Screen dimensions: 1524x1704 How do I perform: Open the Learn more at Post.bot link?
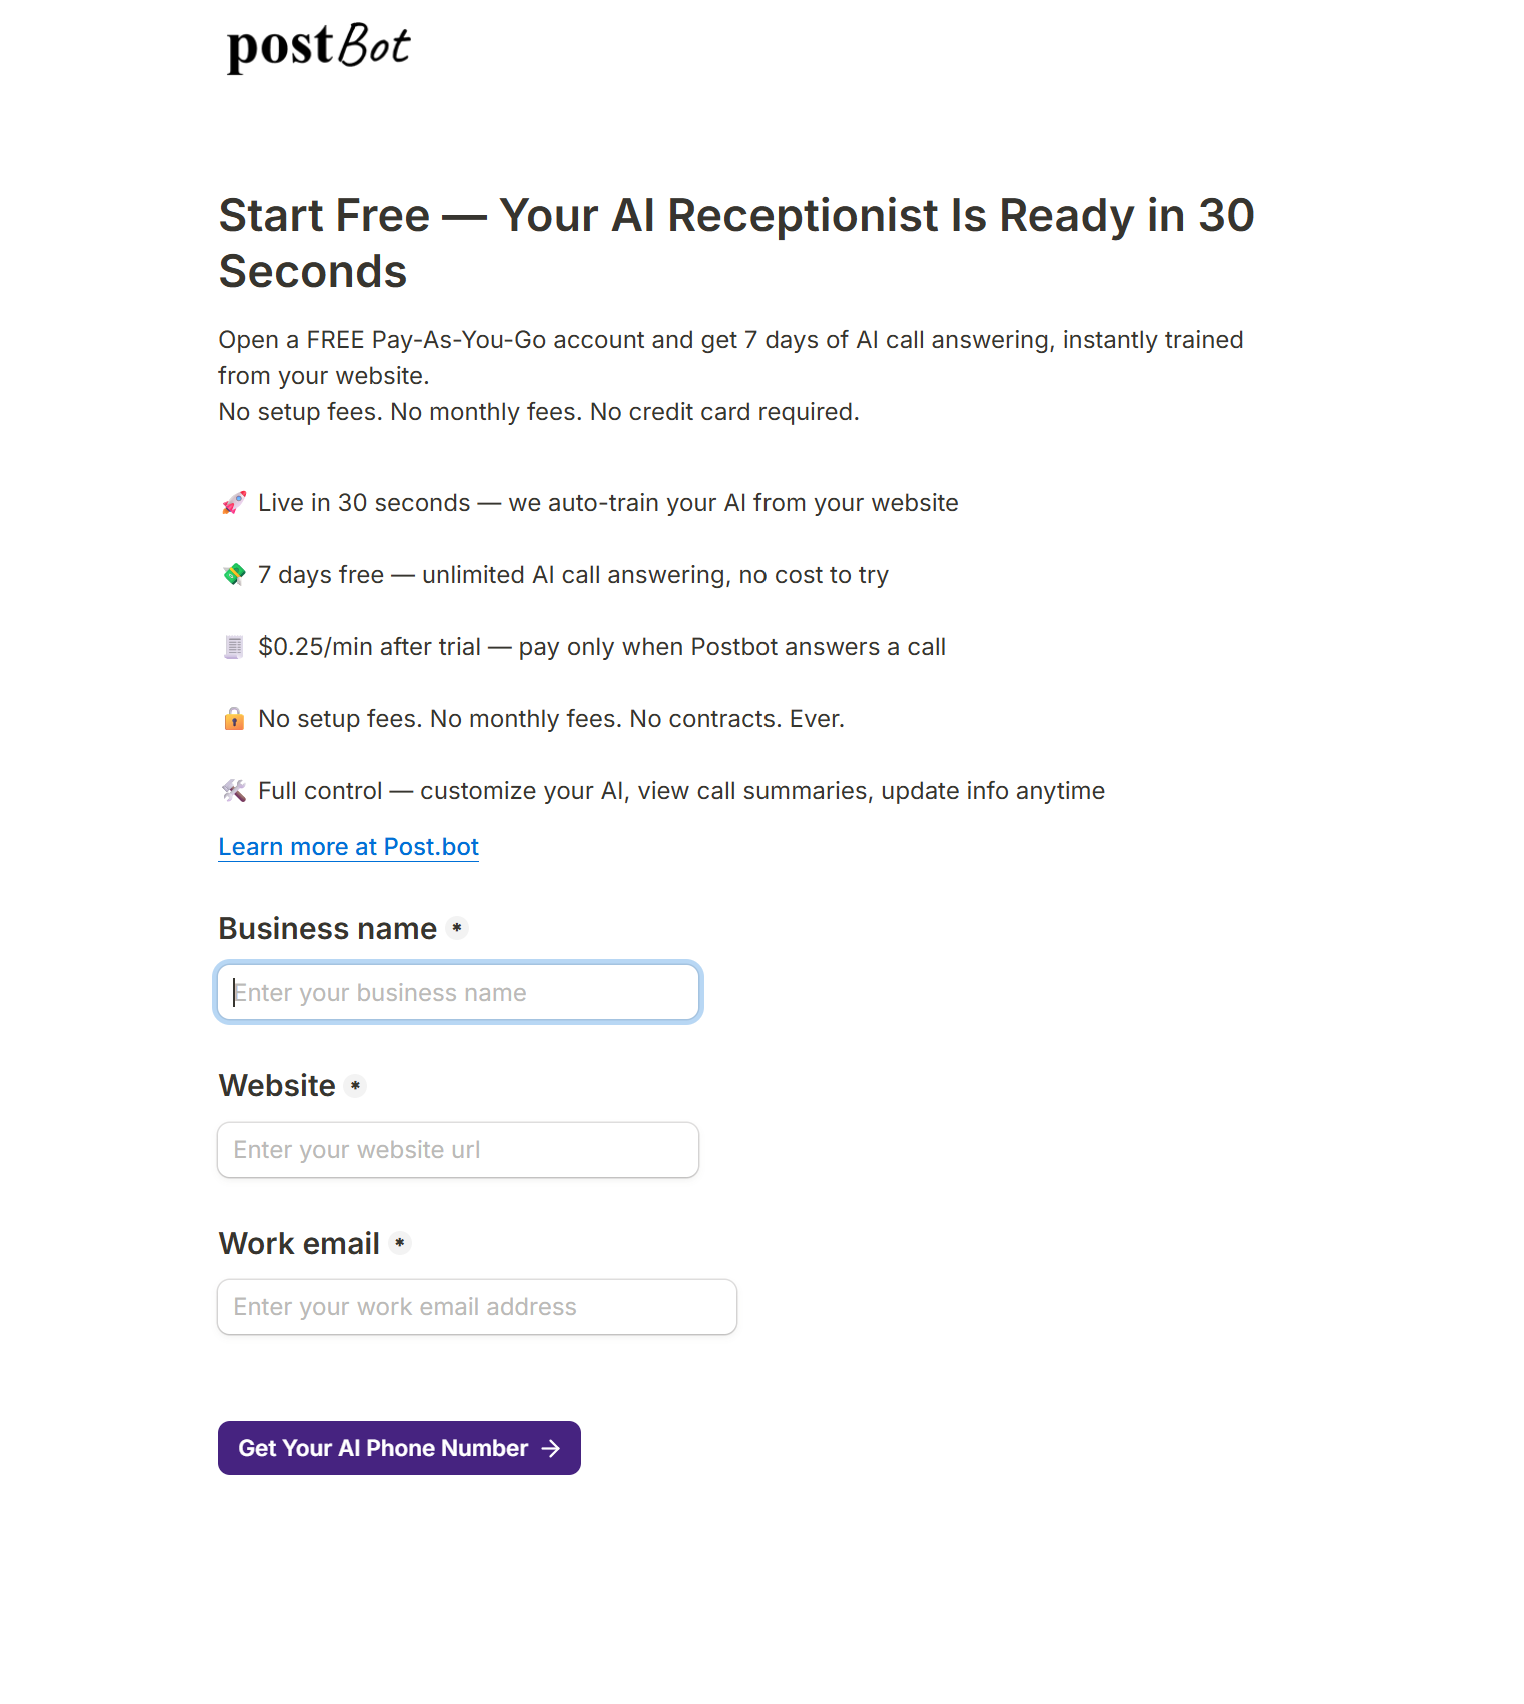pyautogui.click(x=348, y=847)
